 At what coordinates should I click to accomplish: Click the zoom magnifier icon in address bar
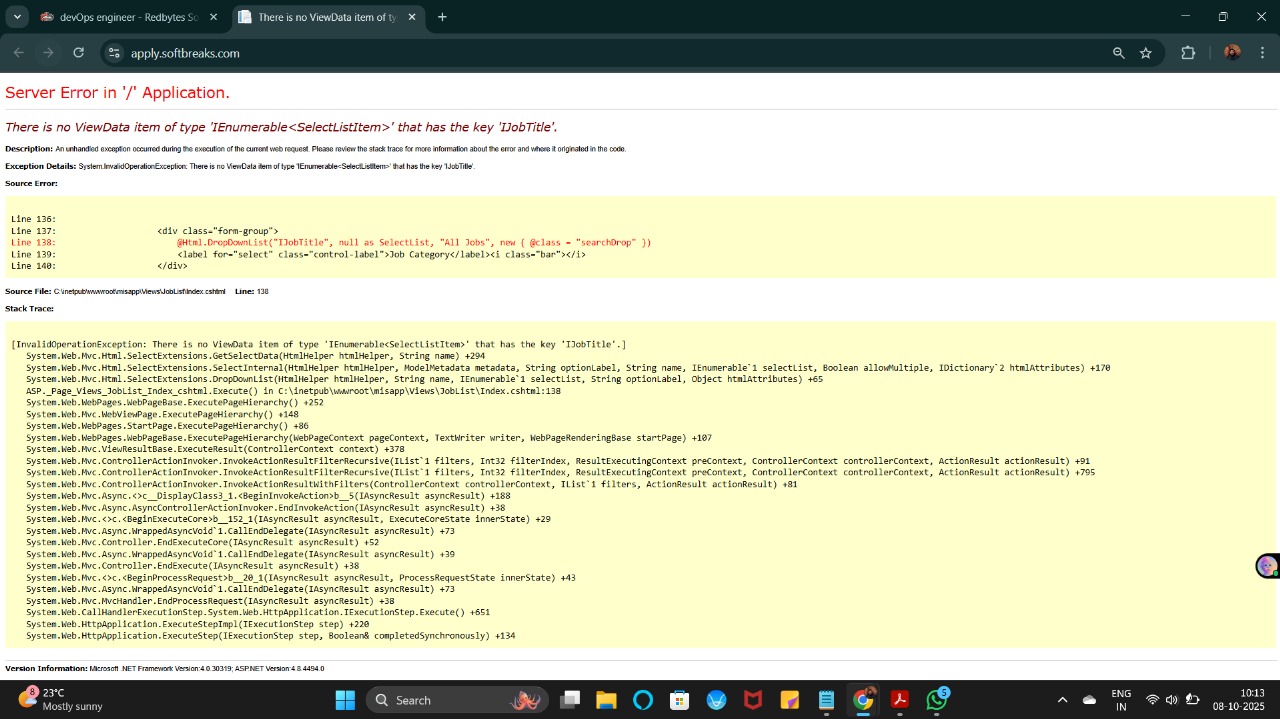pos(1119,53)
